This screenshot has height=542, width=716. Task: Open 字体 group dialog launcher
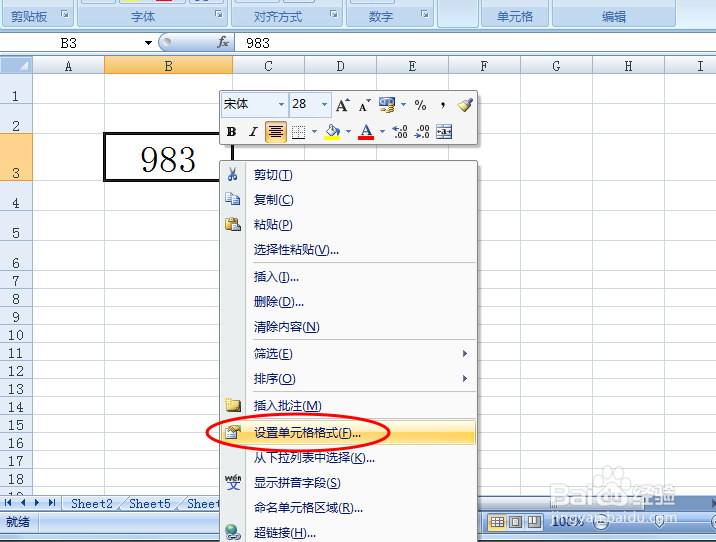click(x=219, y=15)
